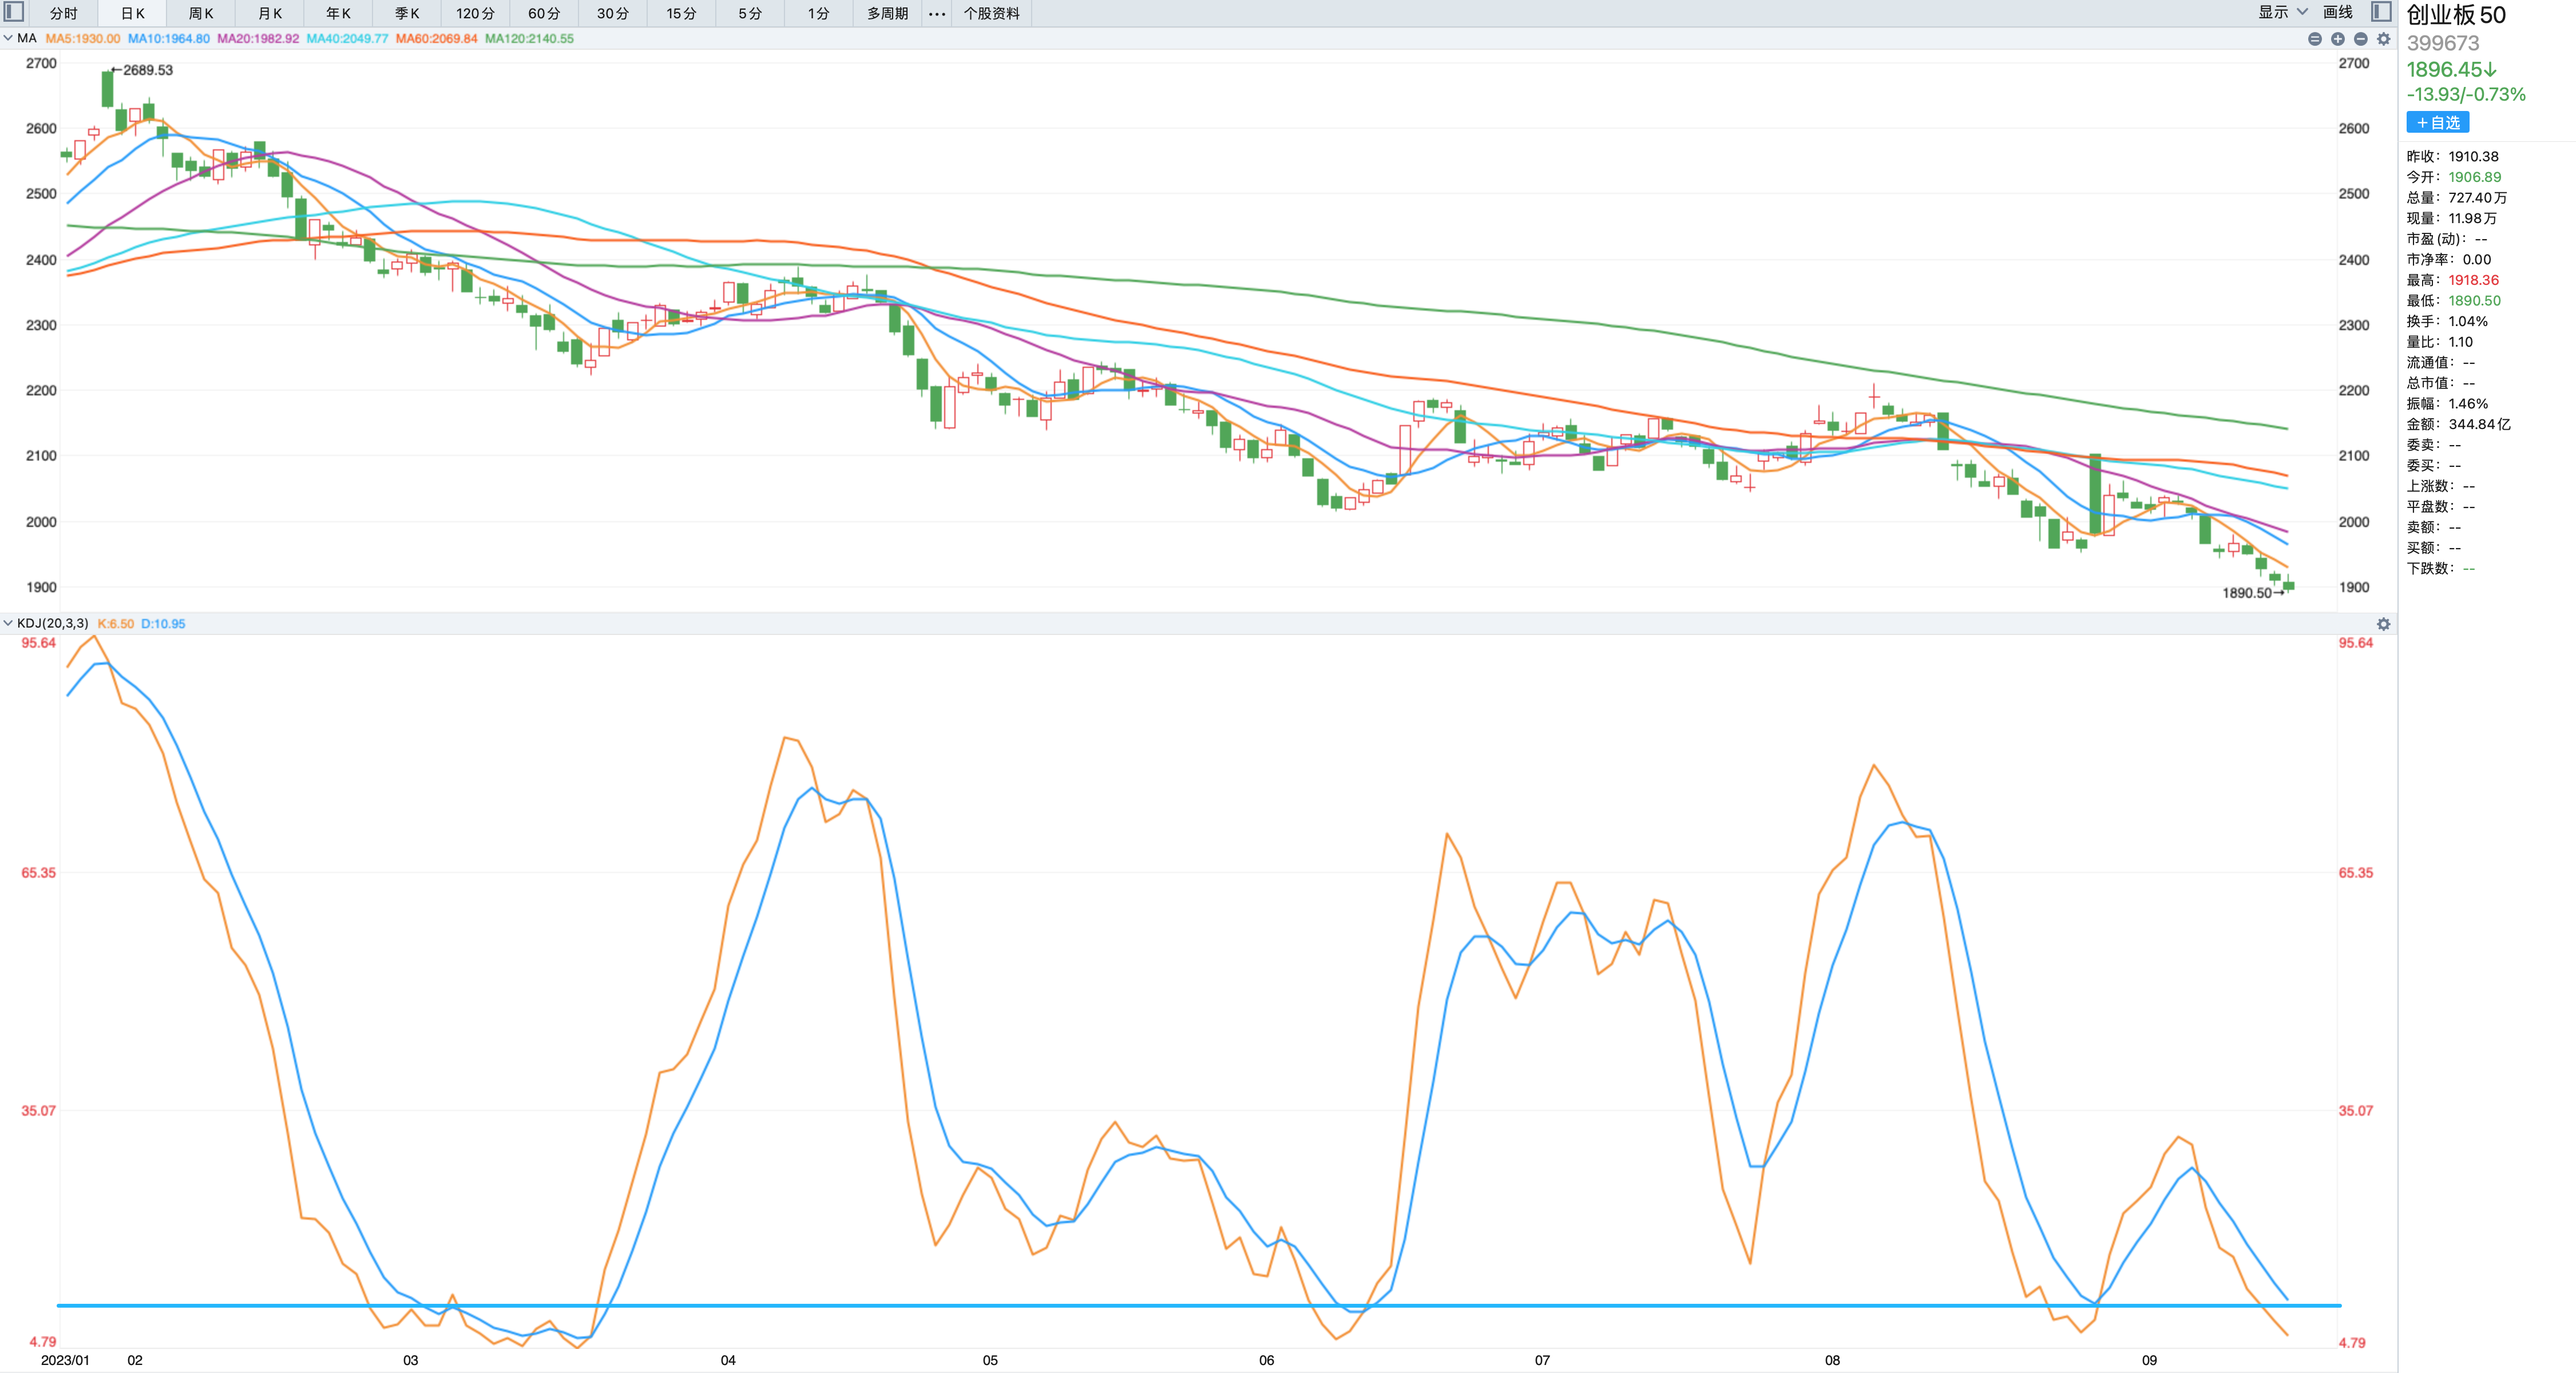The height and width of the screenshot is (1373, 2576).
Task: Open 个股资料 stock info tab
Action: tap(991, 13)
